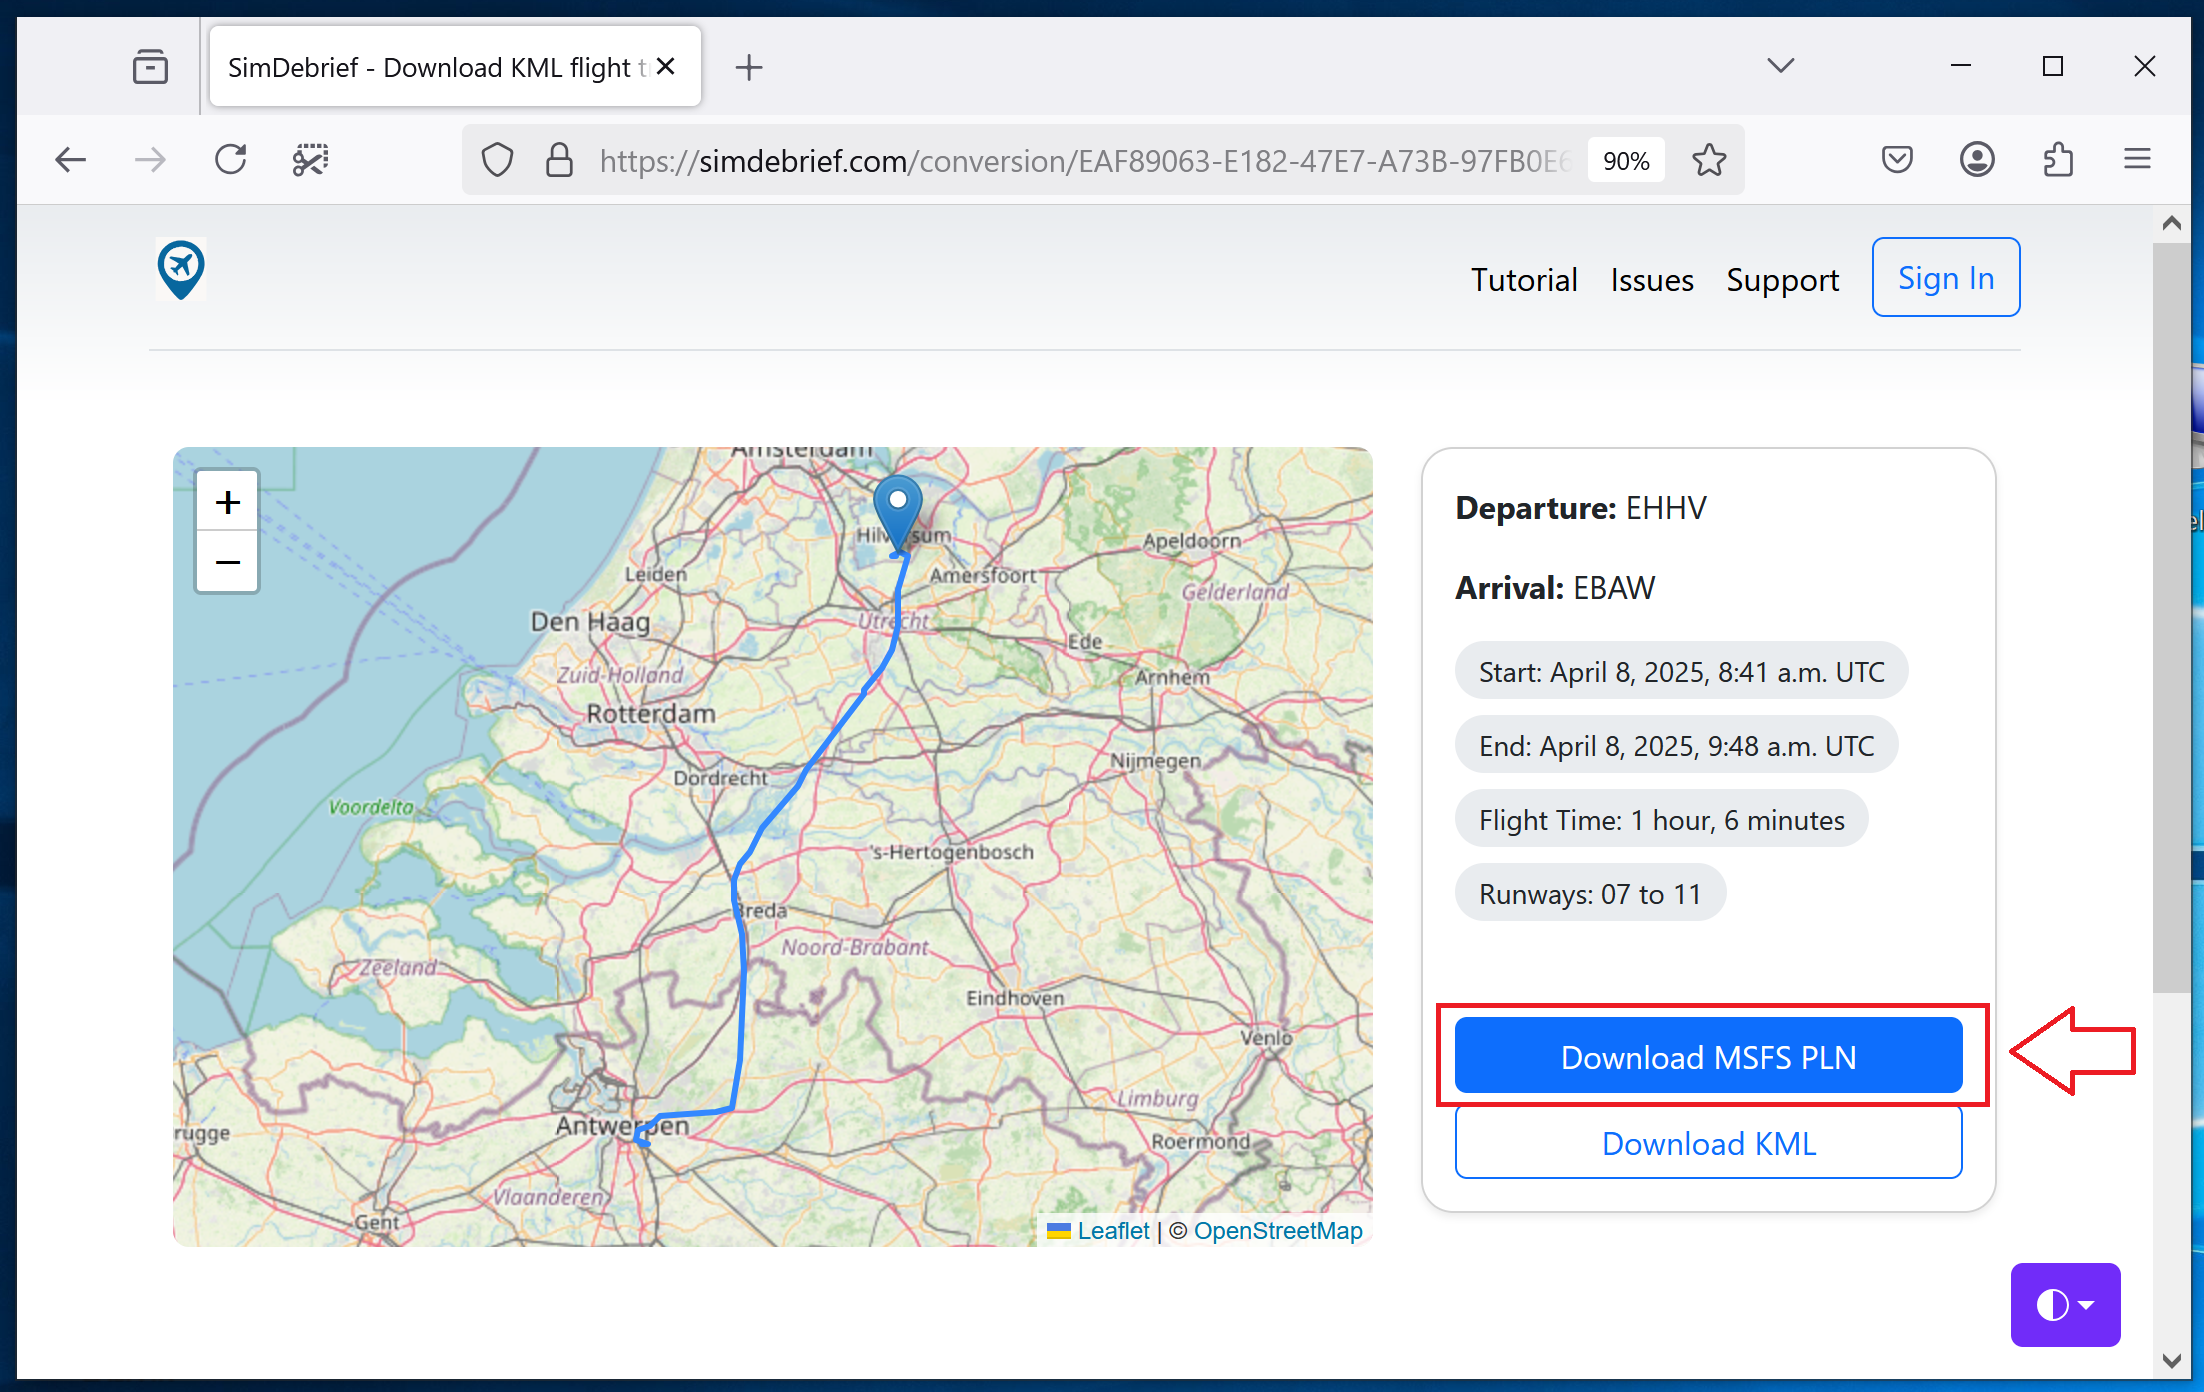Reload the current page
The image size is (2204, 1392).
(231, 160)
